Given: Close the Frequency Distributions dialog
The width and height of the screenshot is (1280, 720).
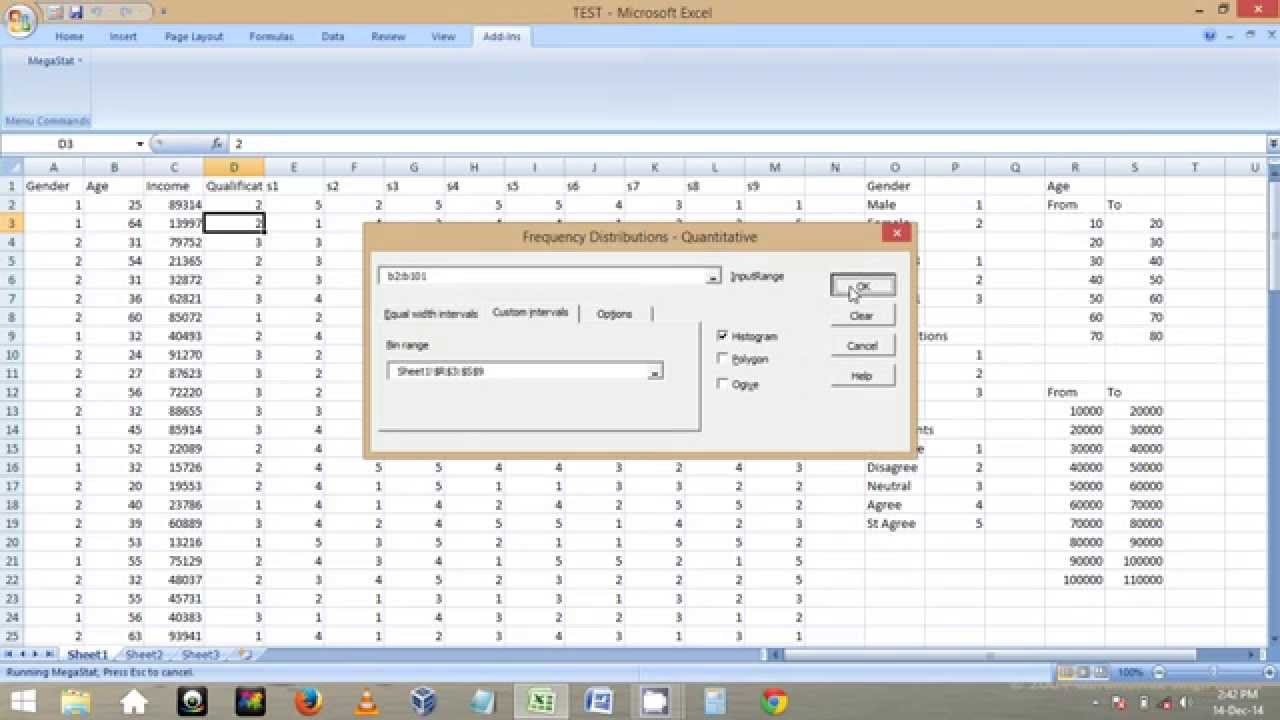Looking at the screenshot, I should 897,233.
